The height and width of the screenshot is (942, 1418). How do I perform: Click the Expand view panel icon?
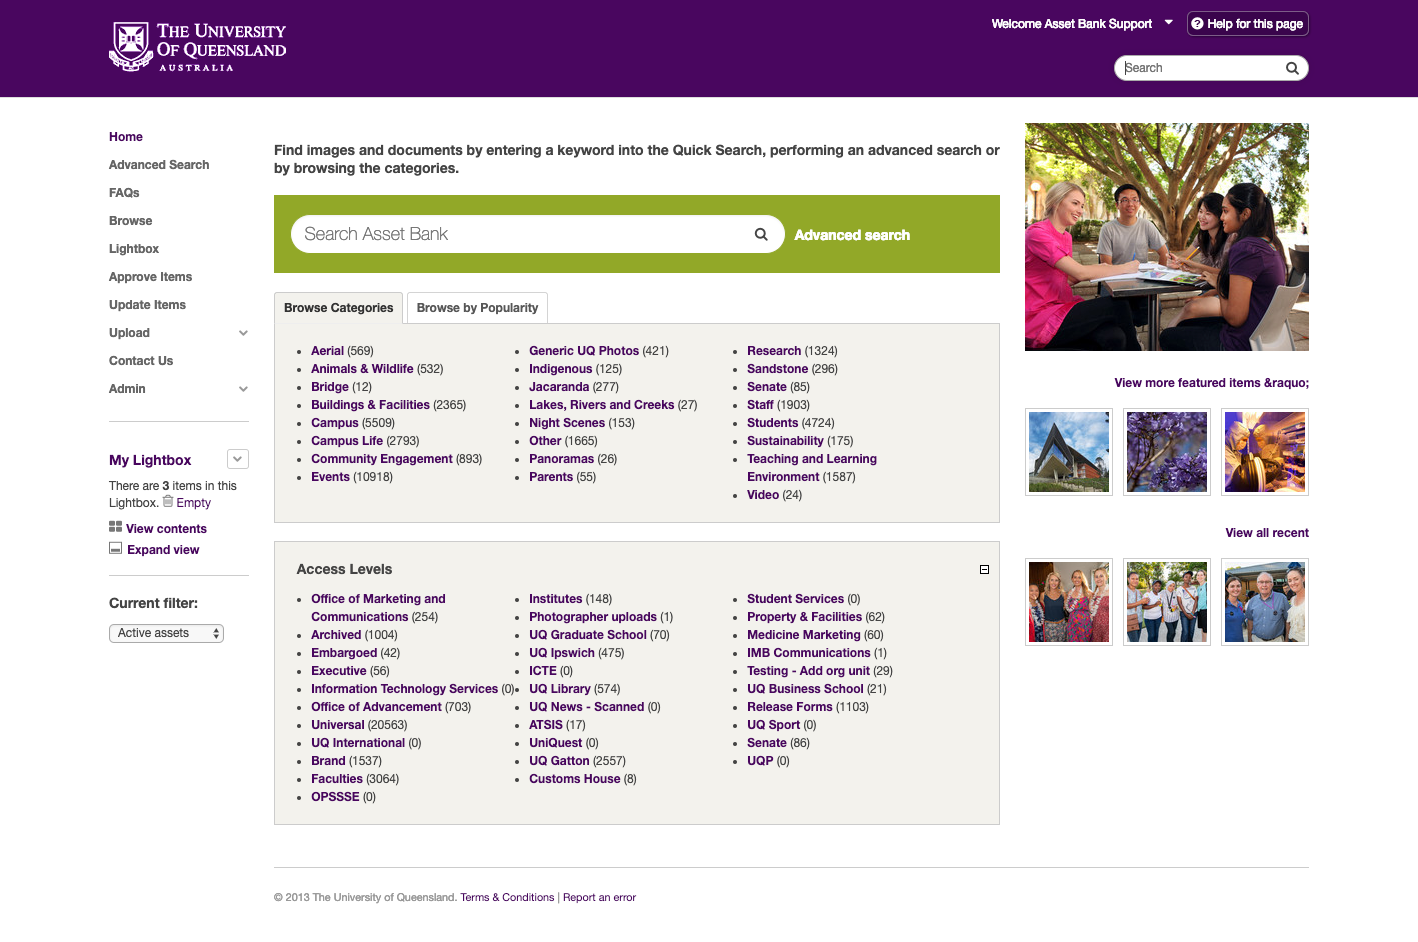coord(115,549)
